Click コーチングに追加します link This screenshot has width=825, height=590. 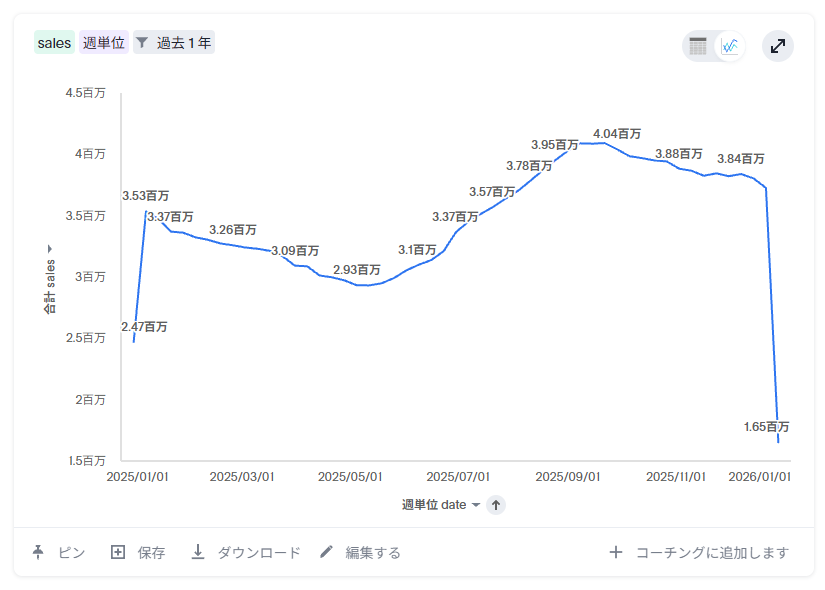point(712,552)
